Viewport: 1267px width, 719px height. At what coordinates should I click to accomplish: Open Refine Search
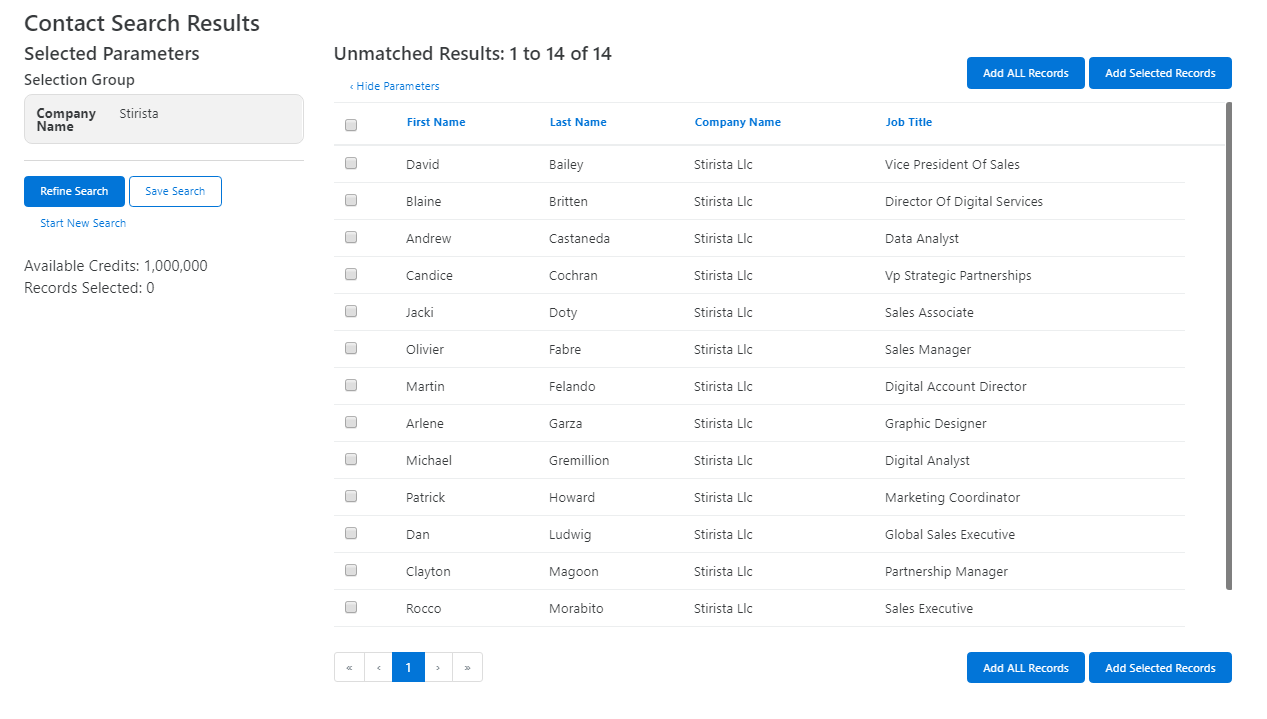74,191
